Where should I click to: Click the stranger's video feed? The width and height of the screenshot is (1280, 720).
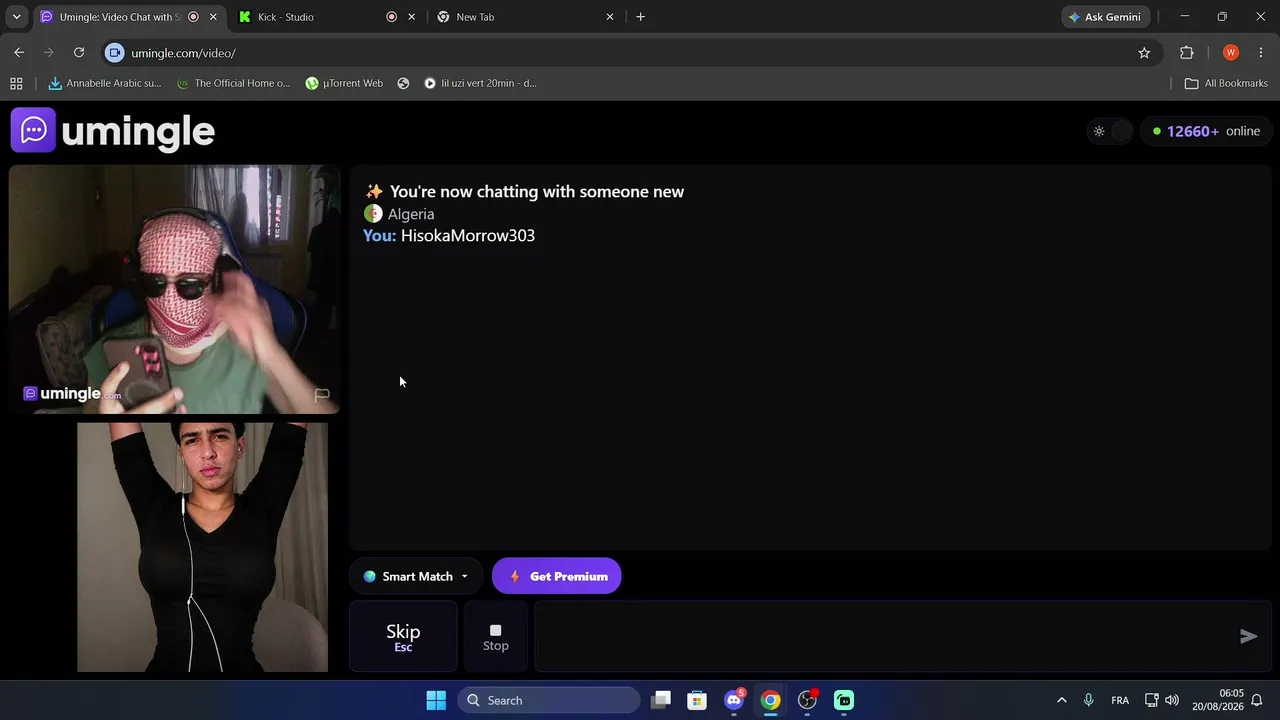174,289
